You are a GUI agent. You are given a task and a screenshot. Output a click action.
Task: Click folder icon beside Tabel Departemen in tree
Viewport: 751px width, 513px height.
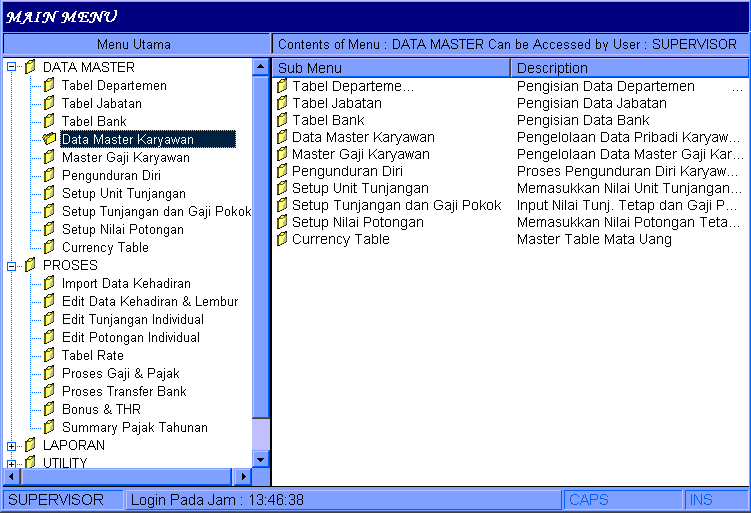point(49,85)
